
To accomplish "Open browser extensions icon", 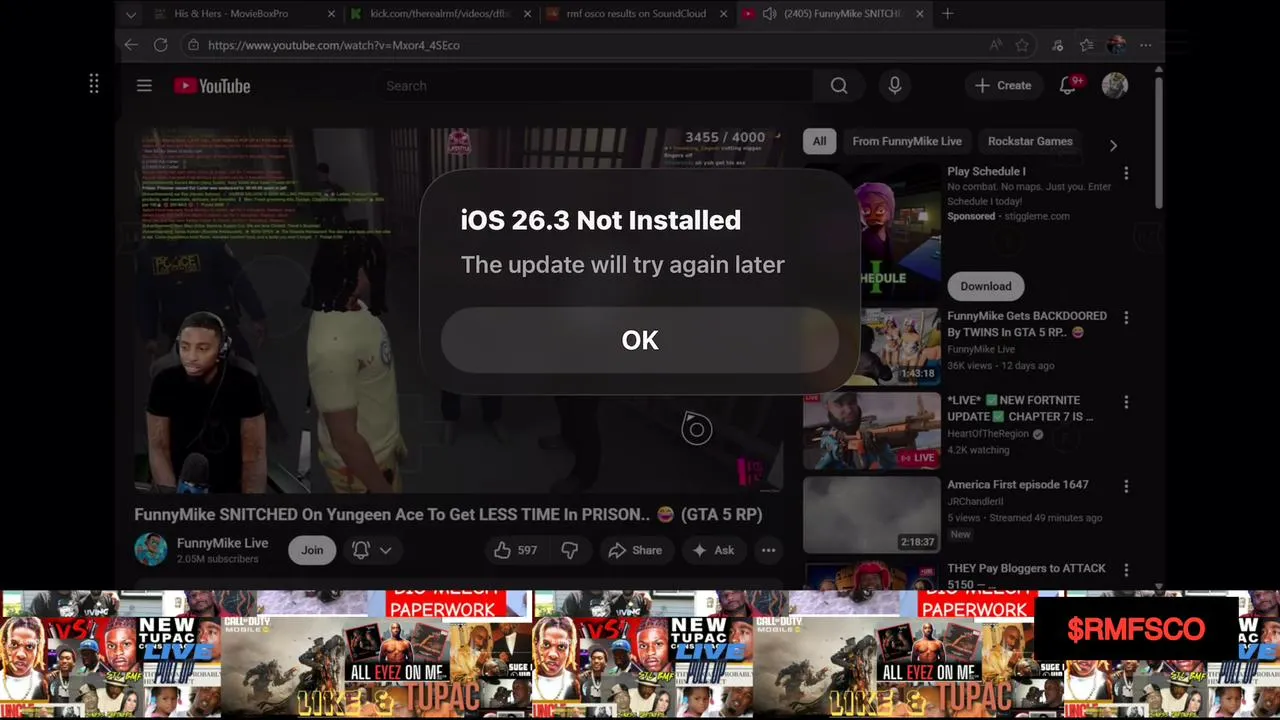I will 1058,45.
